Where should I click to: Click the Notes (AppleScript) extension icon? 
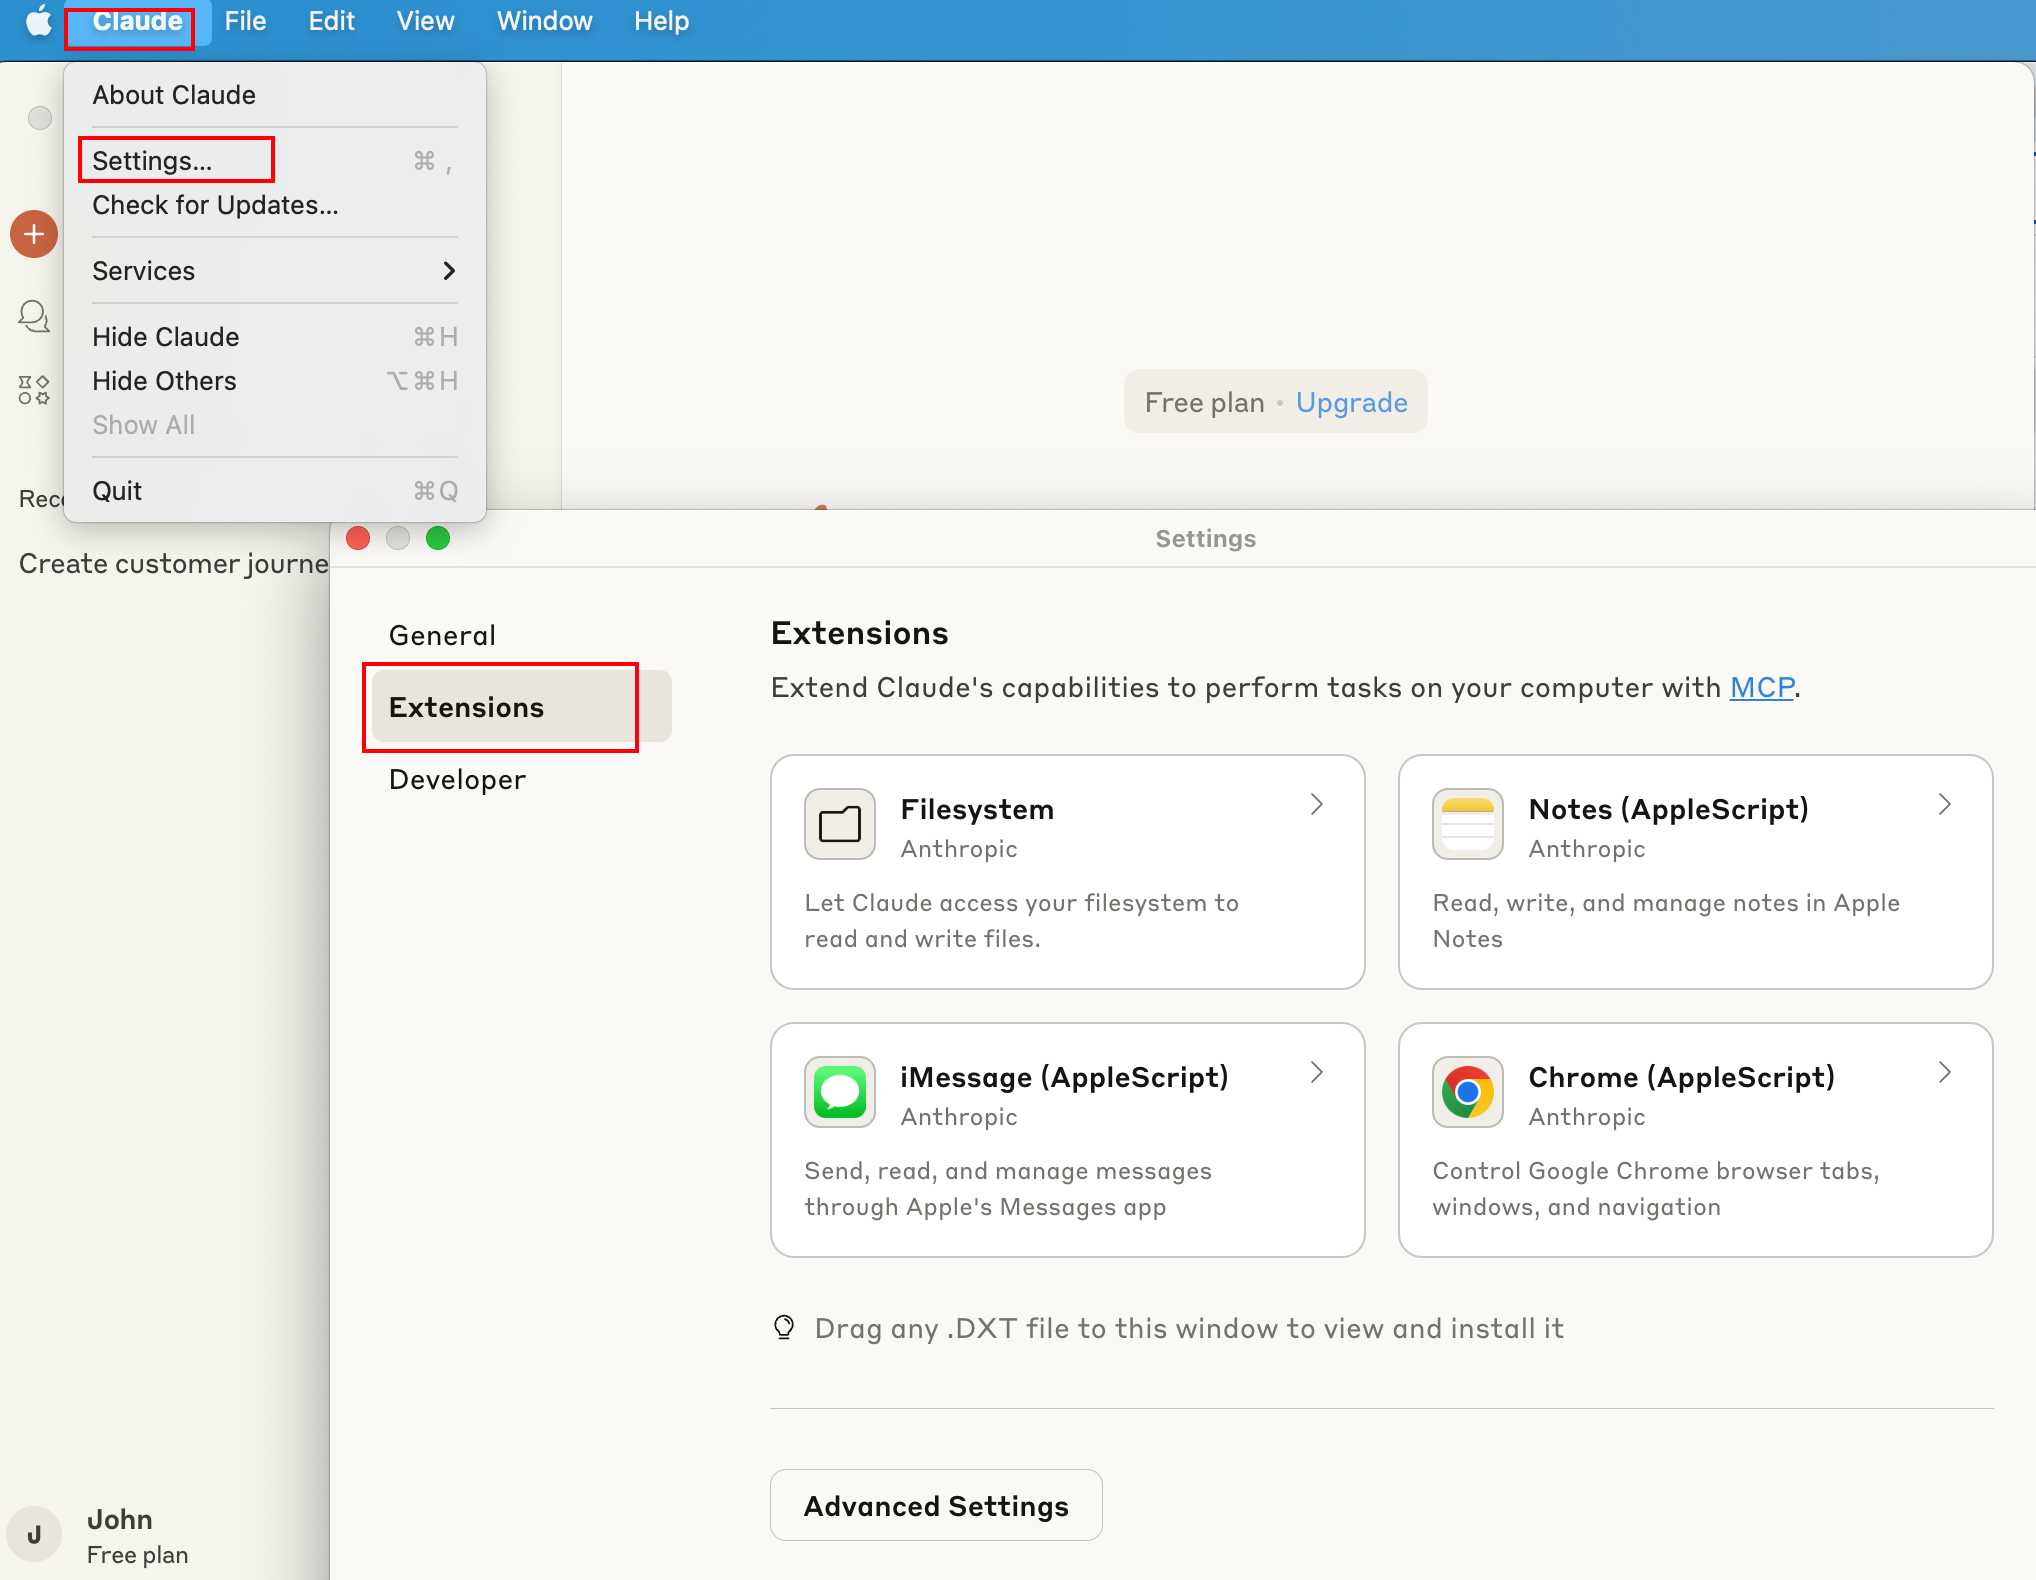pos(1467,823)
